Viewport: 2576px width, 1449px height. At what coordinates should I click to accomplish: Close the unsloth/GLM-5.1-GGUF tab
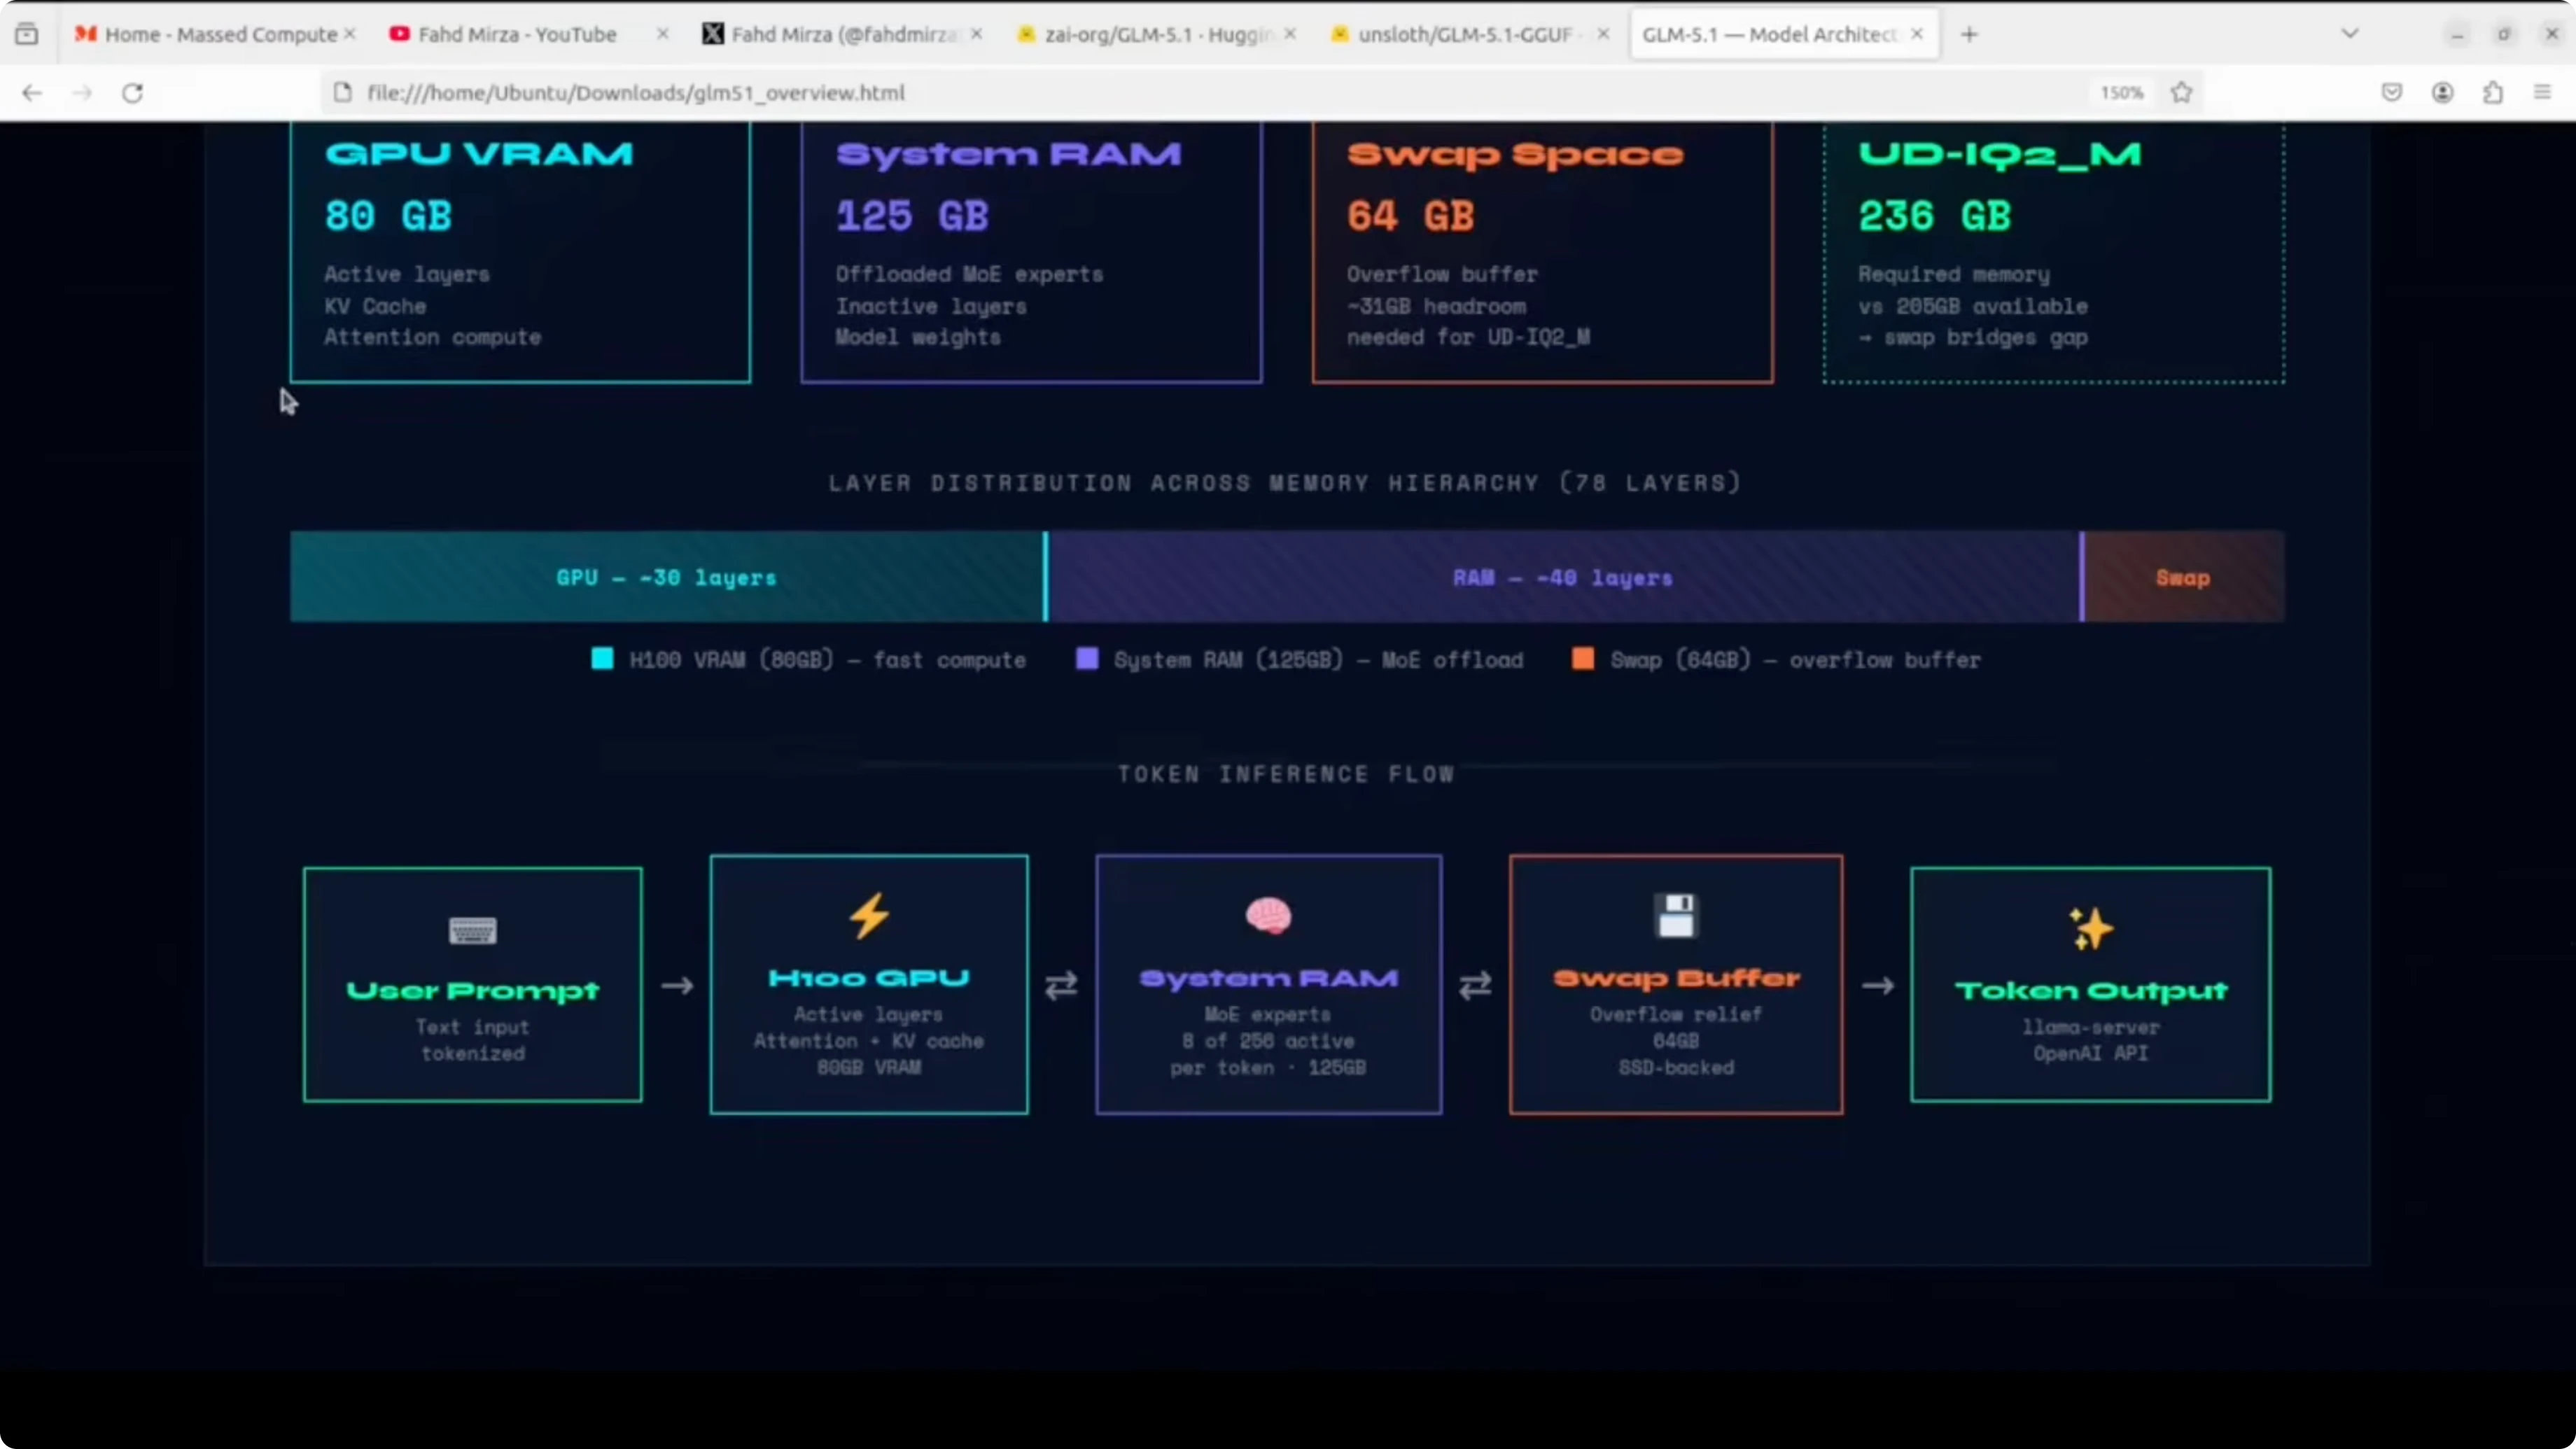(x=1603, y=34)
